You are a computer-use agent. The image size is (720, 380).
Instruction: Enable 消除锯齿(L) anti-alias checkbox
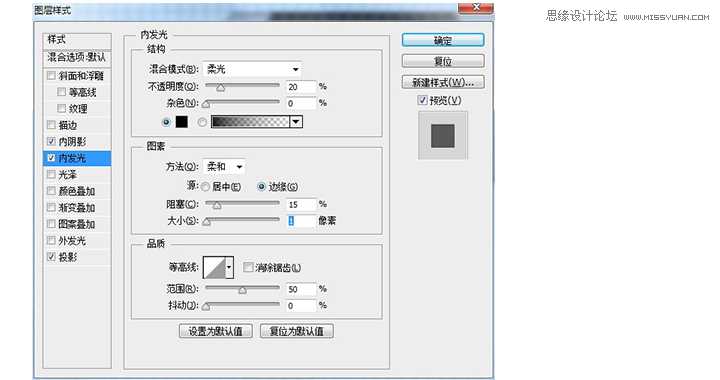pos(248,267)
